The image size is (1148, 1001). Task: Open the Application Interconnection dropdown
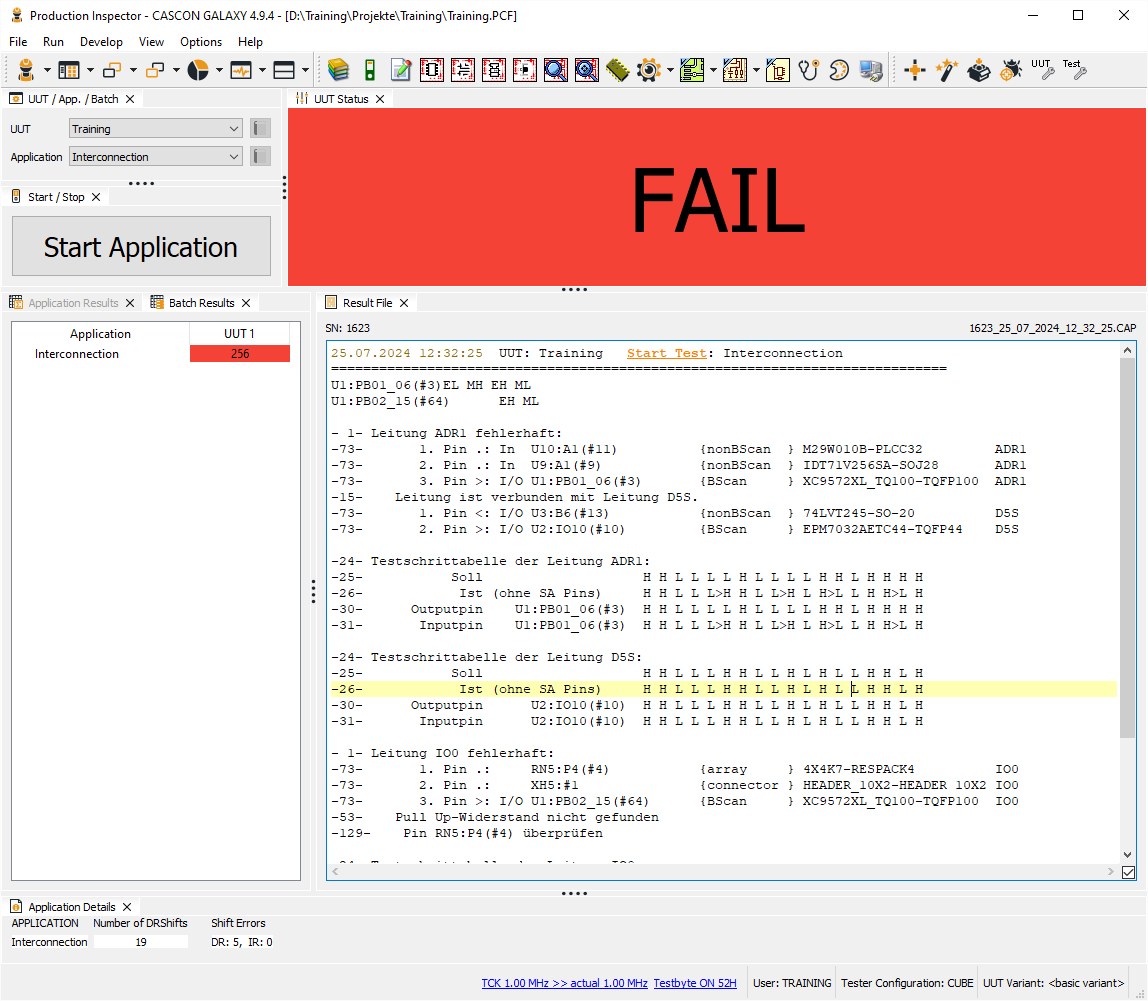coord(156,157)
